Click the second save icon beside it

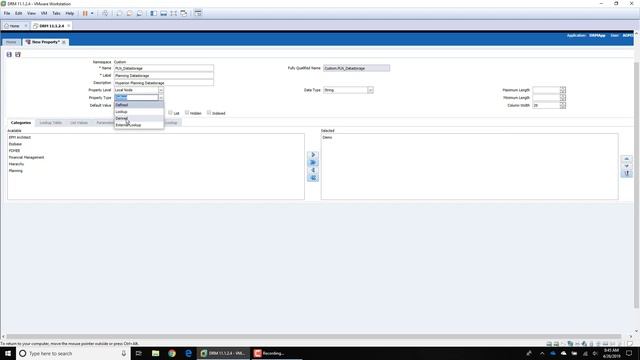(x=18, y=54)
